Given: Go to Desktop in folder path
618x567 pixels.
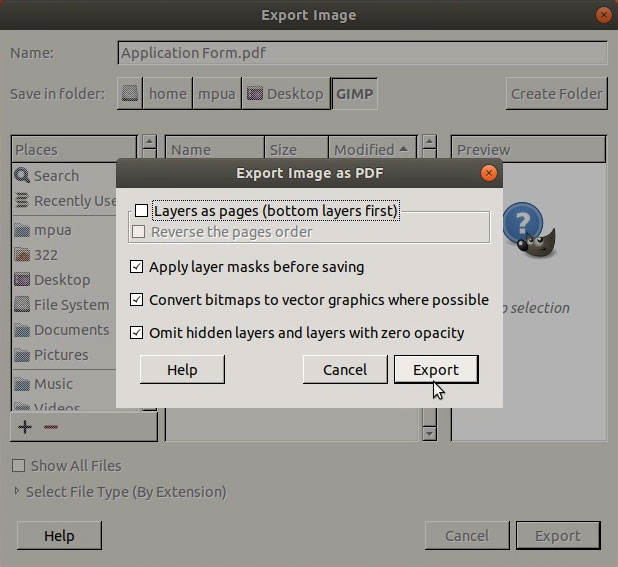Looking at the screenshot, I should (286, 93).
